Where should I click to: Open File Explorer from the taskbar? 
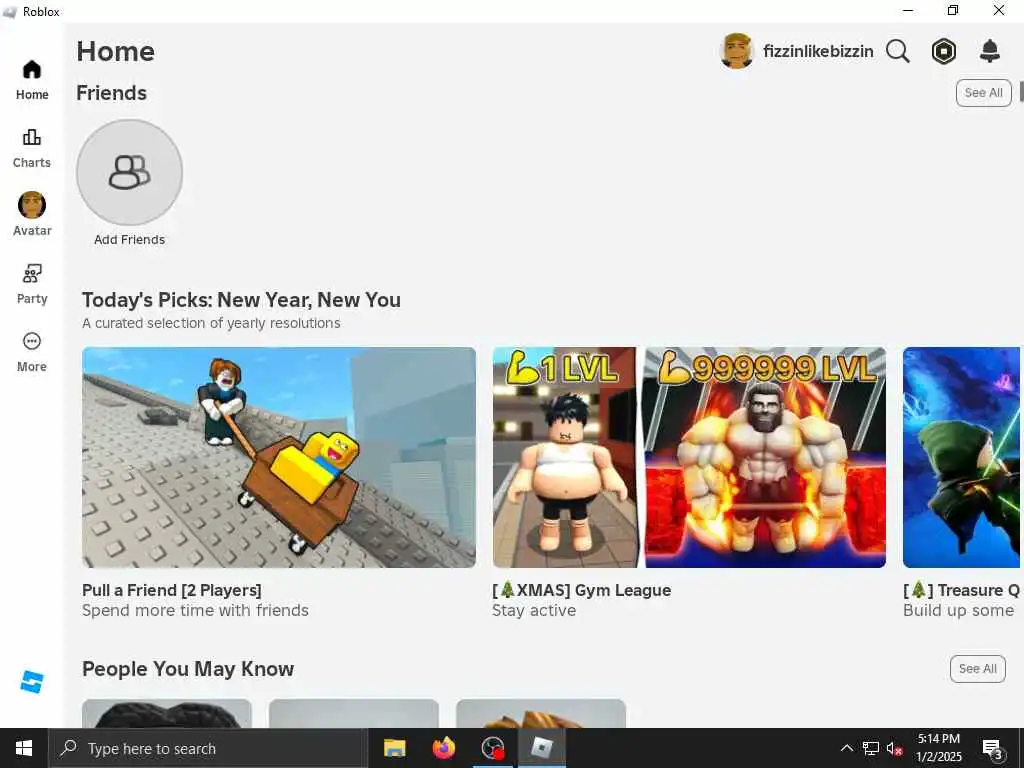click(394, 748)
